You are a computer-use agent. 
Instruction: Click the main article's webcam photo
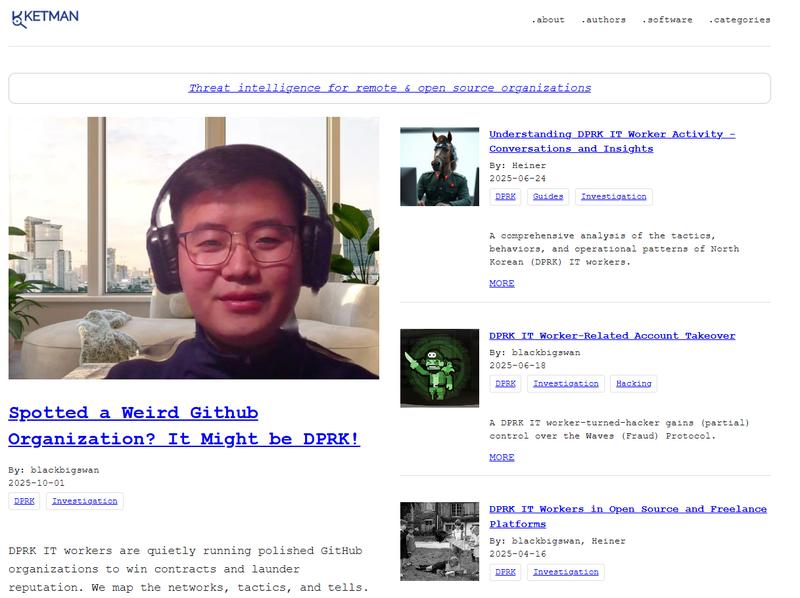point(194,248)
